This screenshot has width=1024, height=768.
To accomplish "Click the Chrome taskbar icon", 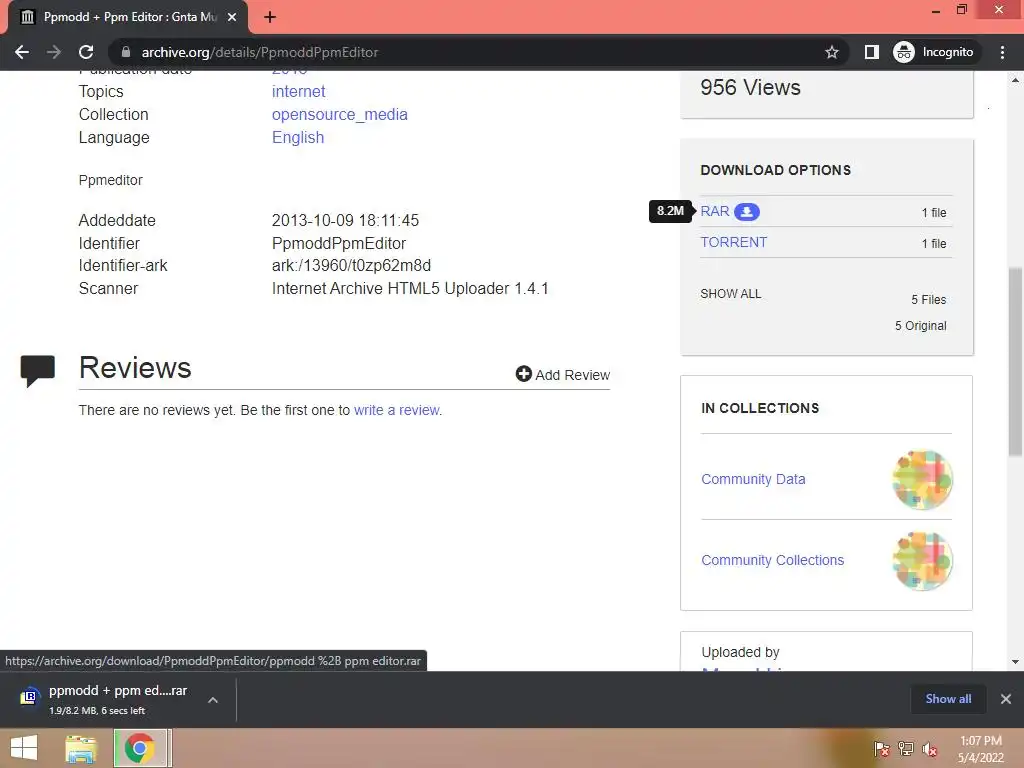I will 140,748.
